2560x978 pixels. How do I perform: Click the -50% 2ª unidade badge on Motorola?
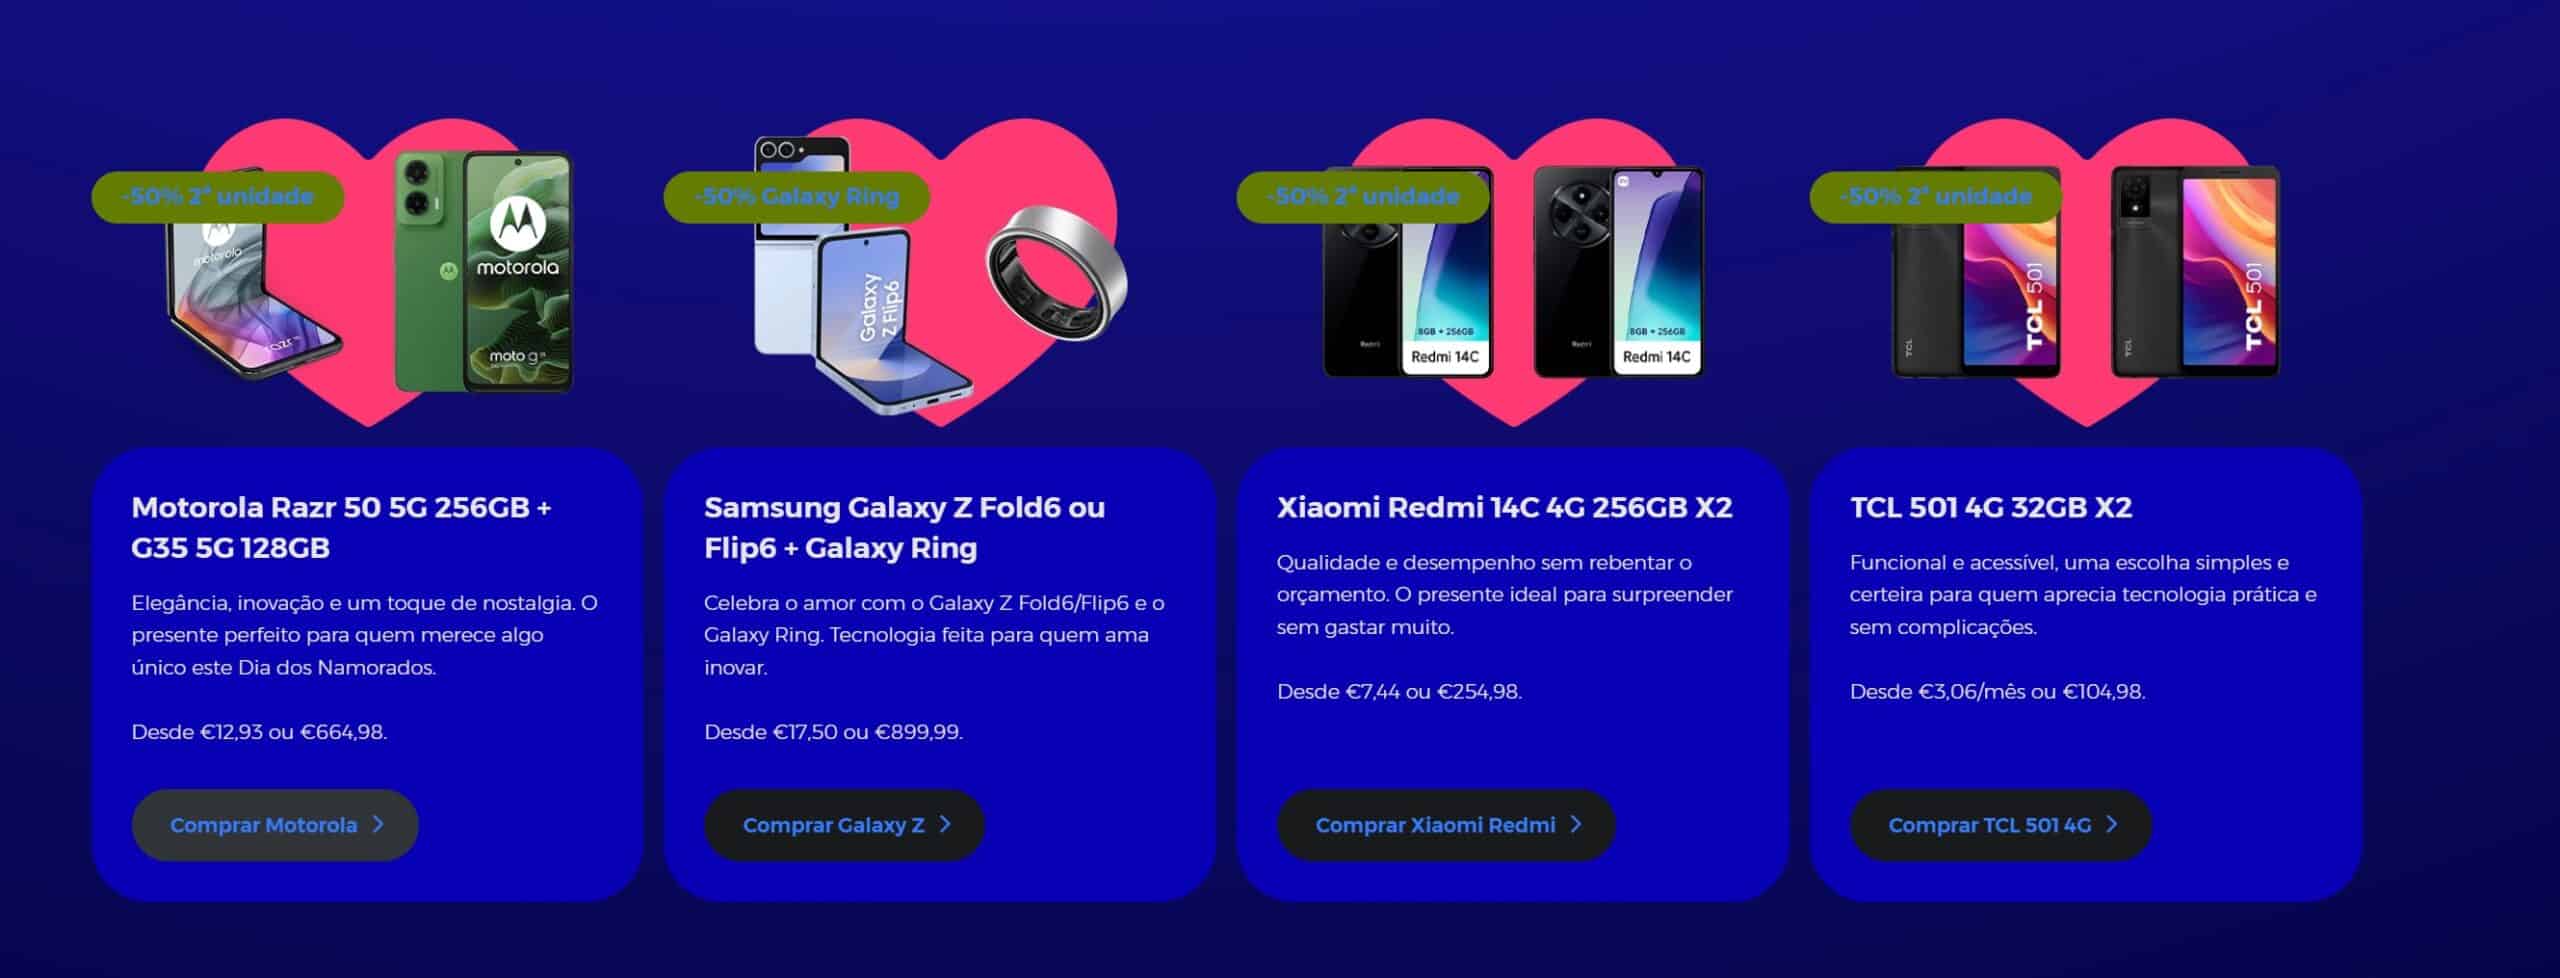[218, 197]
